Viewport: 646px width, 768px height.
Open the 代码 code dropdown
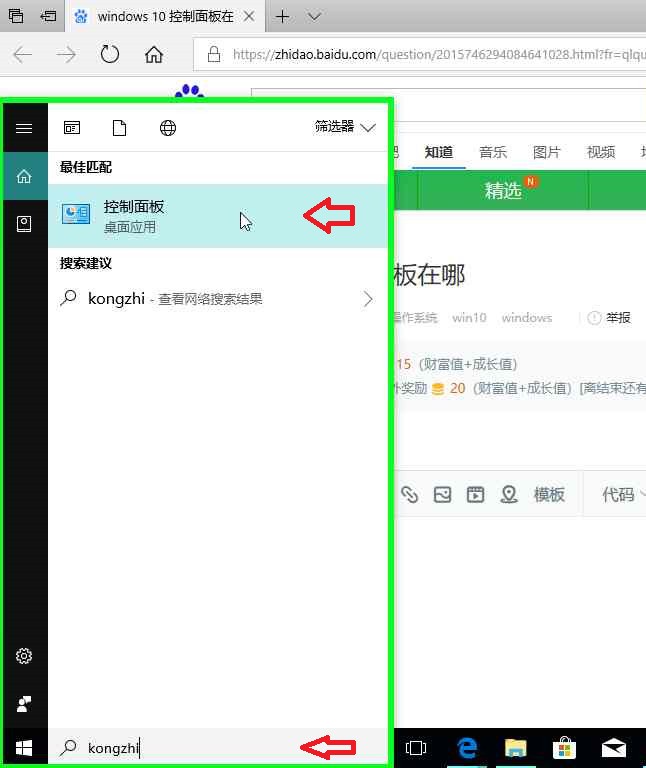coord(623,494)
